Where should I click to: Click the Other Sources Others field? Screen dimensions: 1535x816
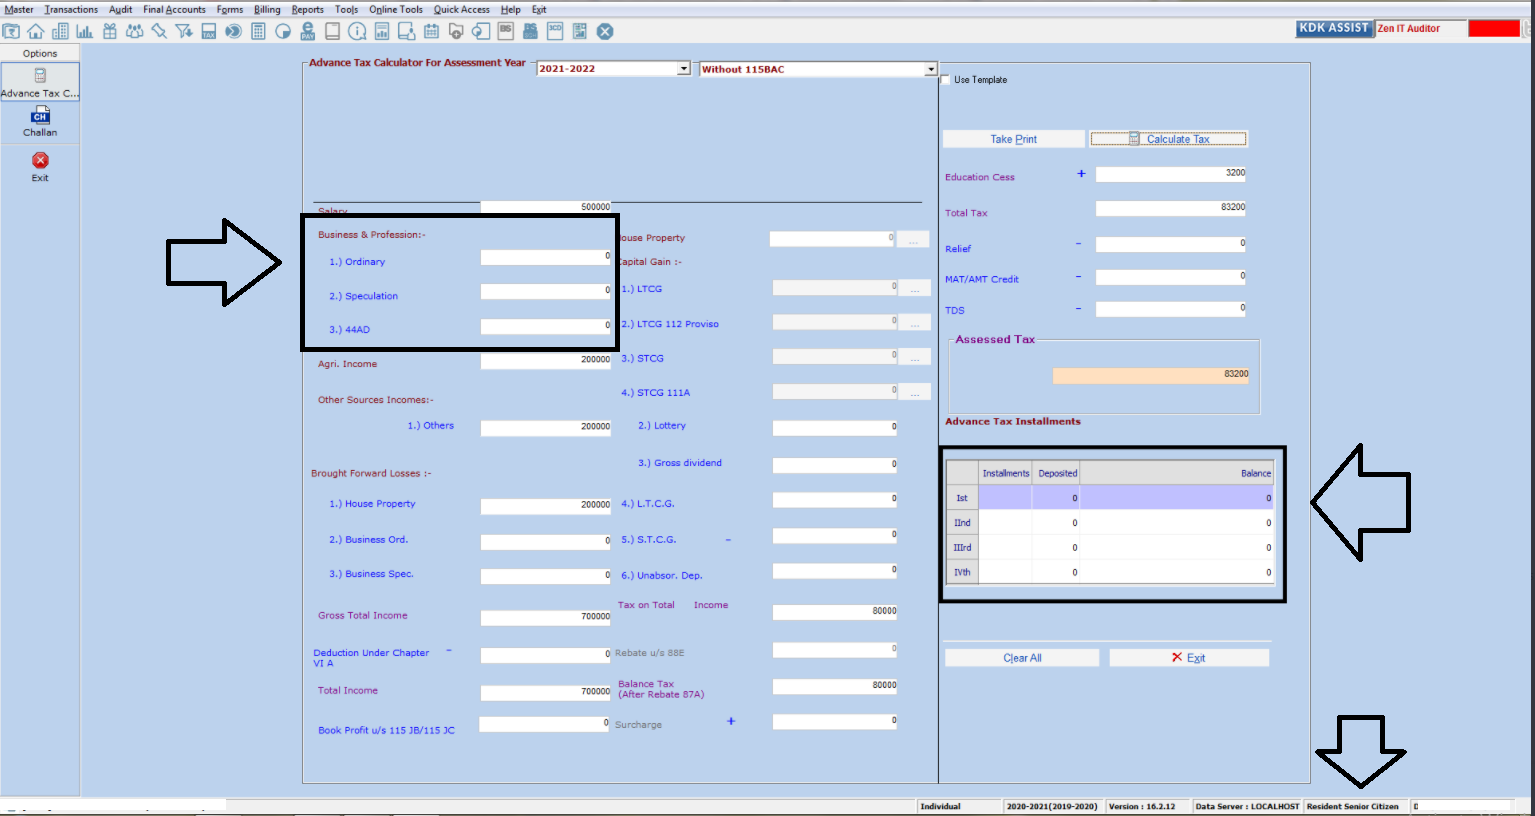[x=546, y=428]
